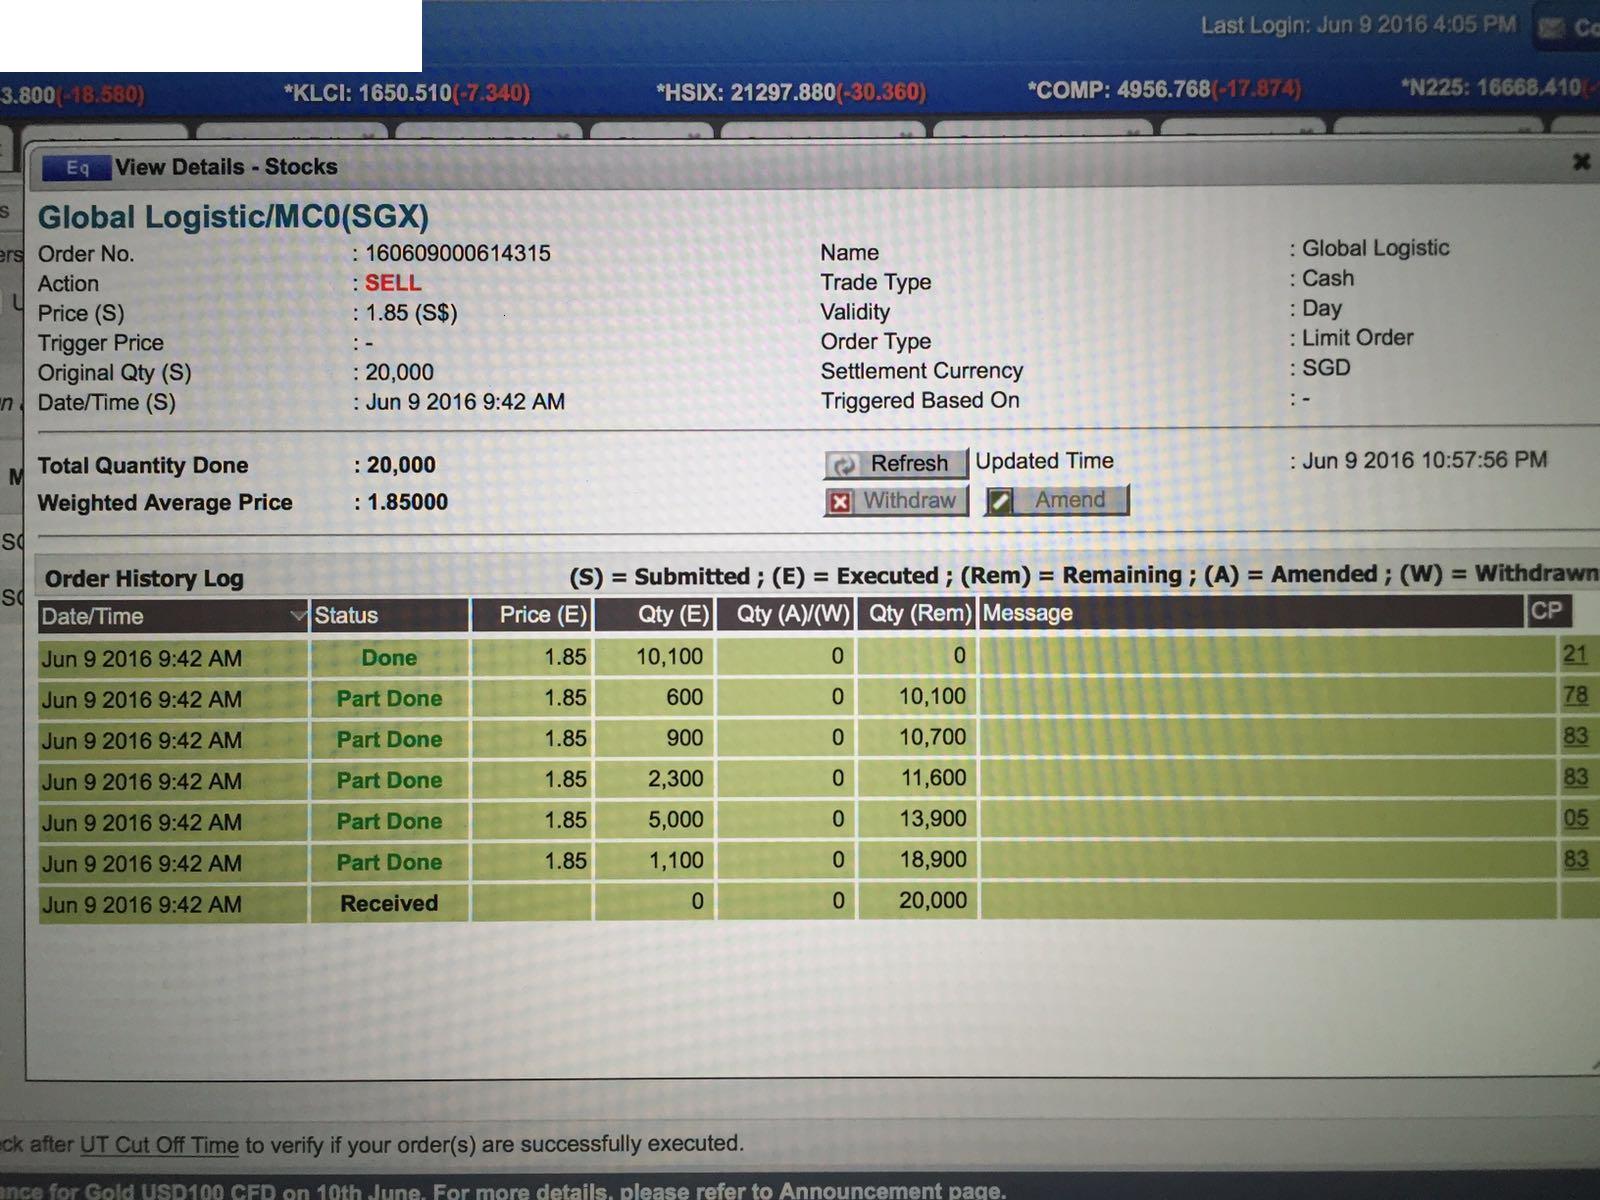Image resolution: width=1600 pixels, height=1200 pixels.
Task: Click the red SELL action text
Action: 393,283
